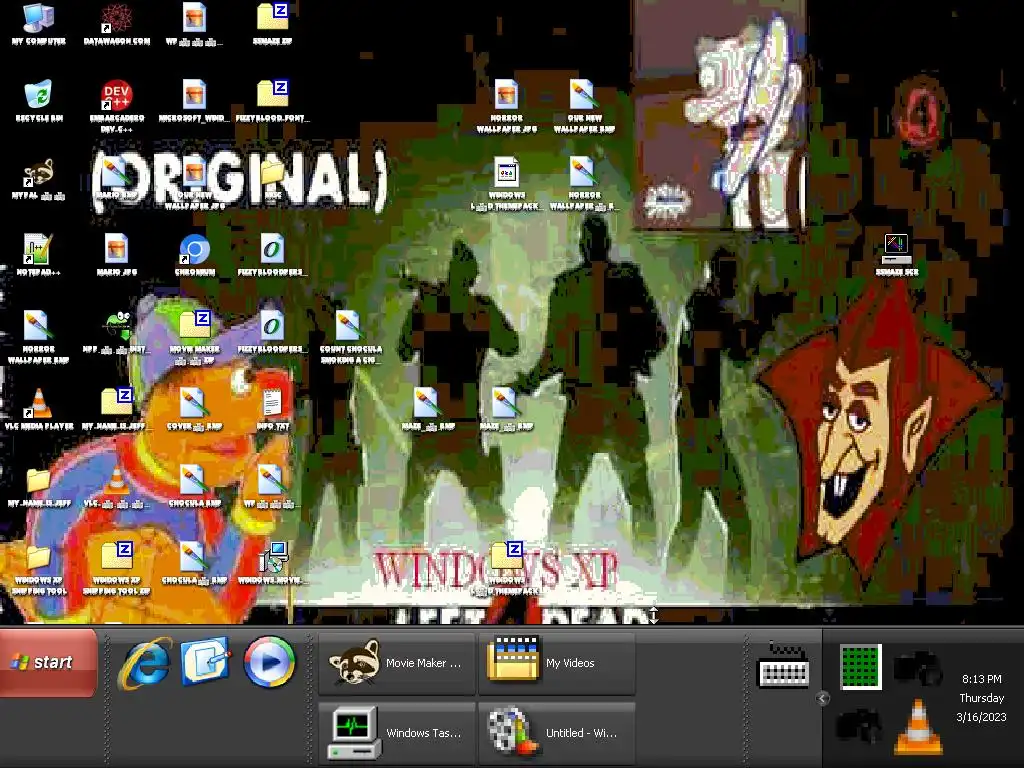Image resolution: width=1024 pixels, height=768 pixels.
Task: Open the Fizzyblood font zip archive
Action: 272,101
